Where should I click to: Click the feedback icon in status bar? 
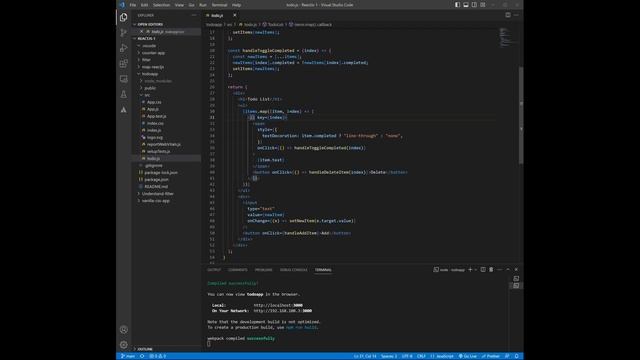[x=507, y=356]
